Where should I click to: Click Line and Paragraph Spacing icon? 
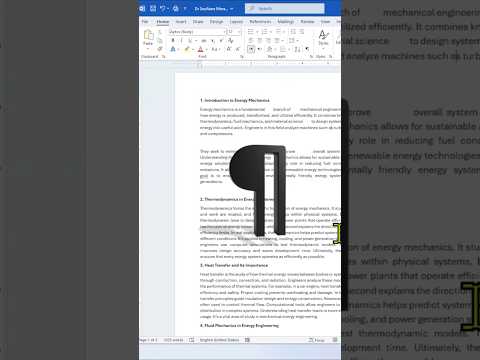click(x=291, y=41)
